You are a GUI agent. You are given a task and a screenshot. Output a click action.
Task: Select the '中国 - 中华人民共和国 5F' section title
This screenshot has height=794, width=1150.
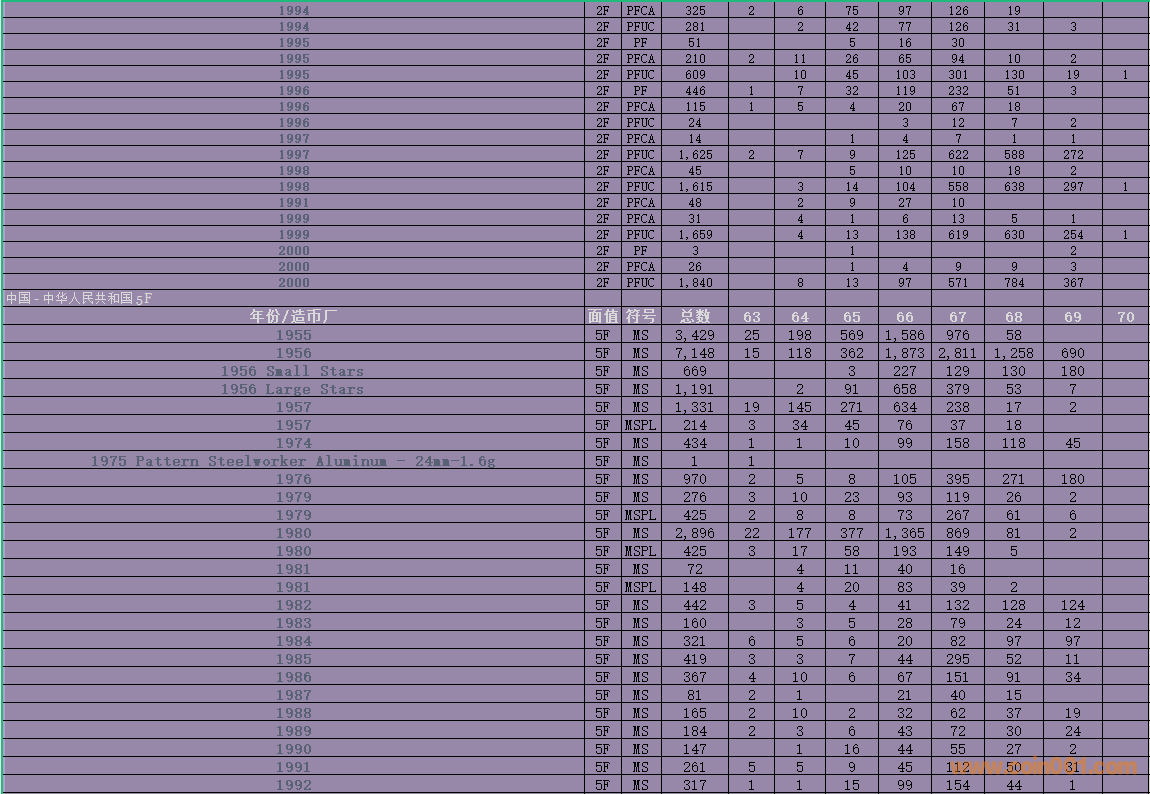click(x=79, y=298)
